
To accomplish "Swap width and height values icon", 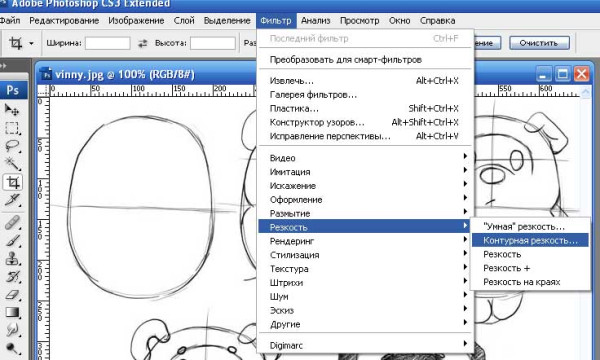I will coord(142,43).
